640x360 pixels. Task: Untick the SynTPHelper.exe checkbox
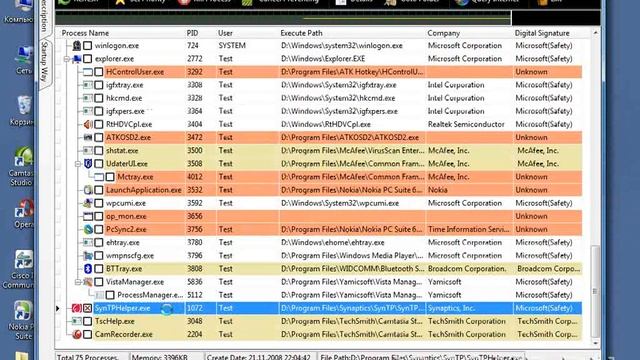pyautogui.click(x=87, y=308)
